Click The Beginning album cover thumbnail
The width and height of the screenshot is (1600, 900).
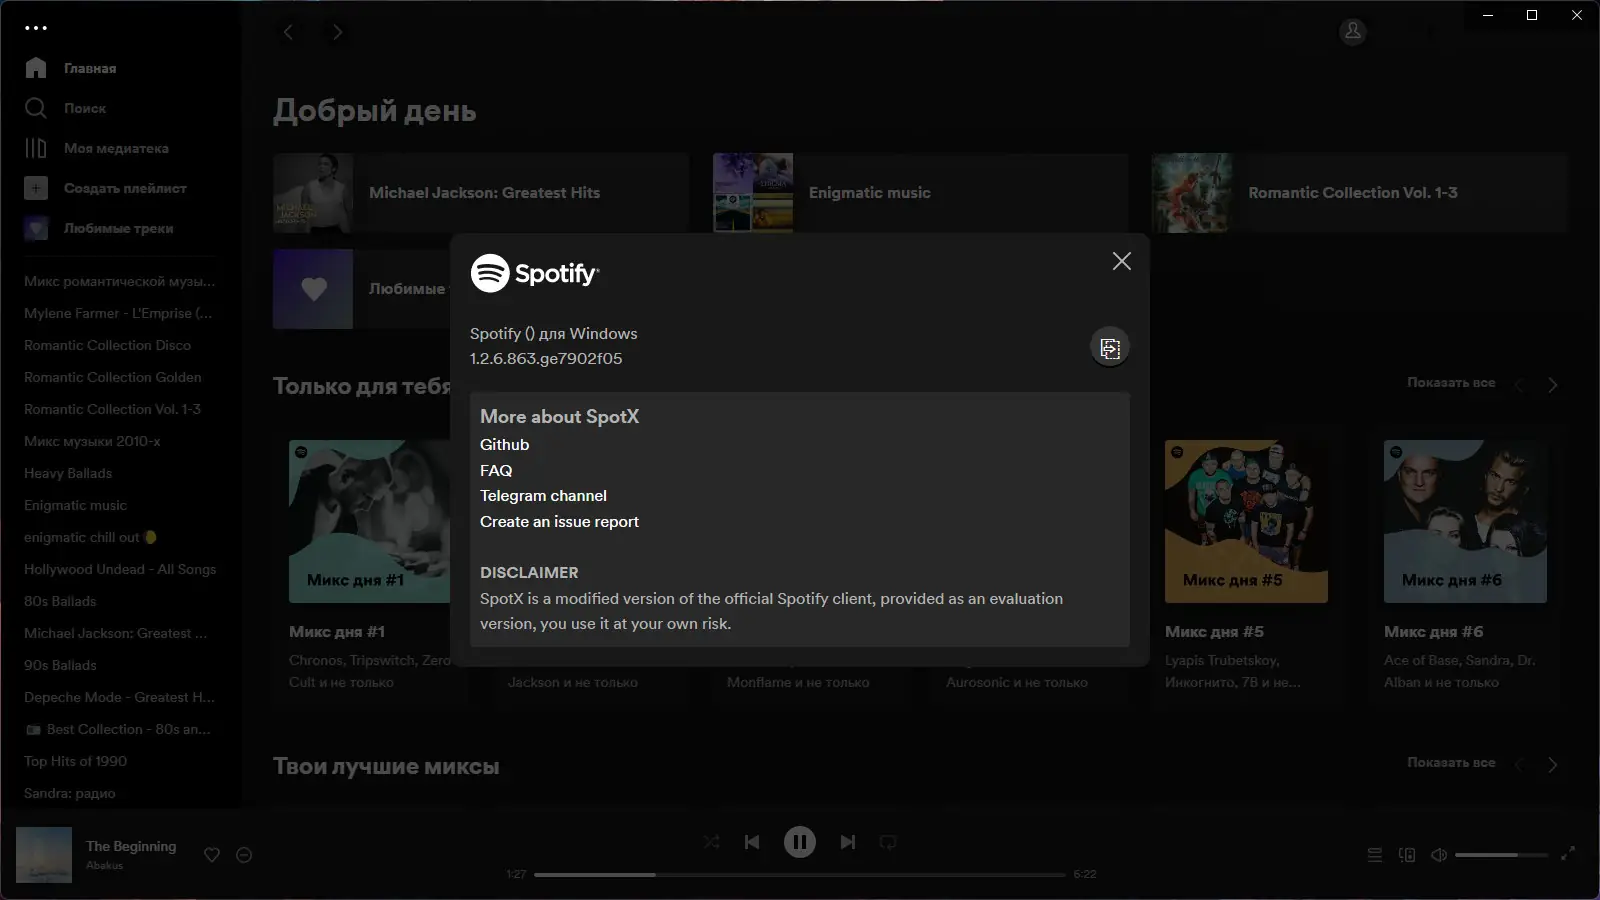pyautogui.click(x=44, y=855)
